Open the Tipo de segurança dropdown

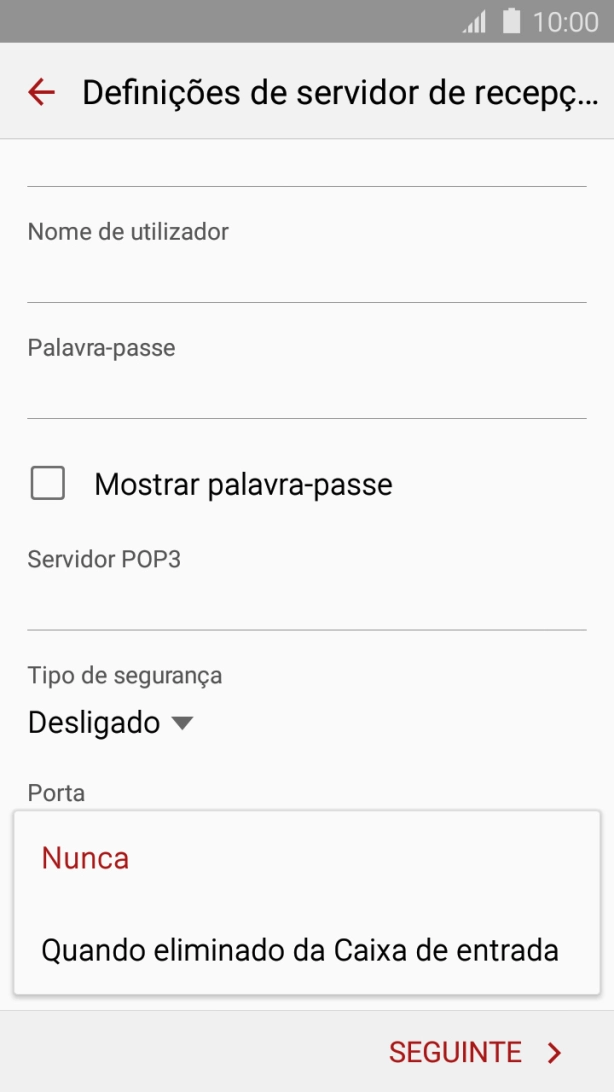110,722
